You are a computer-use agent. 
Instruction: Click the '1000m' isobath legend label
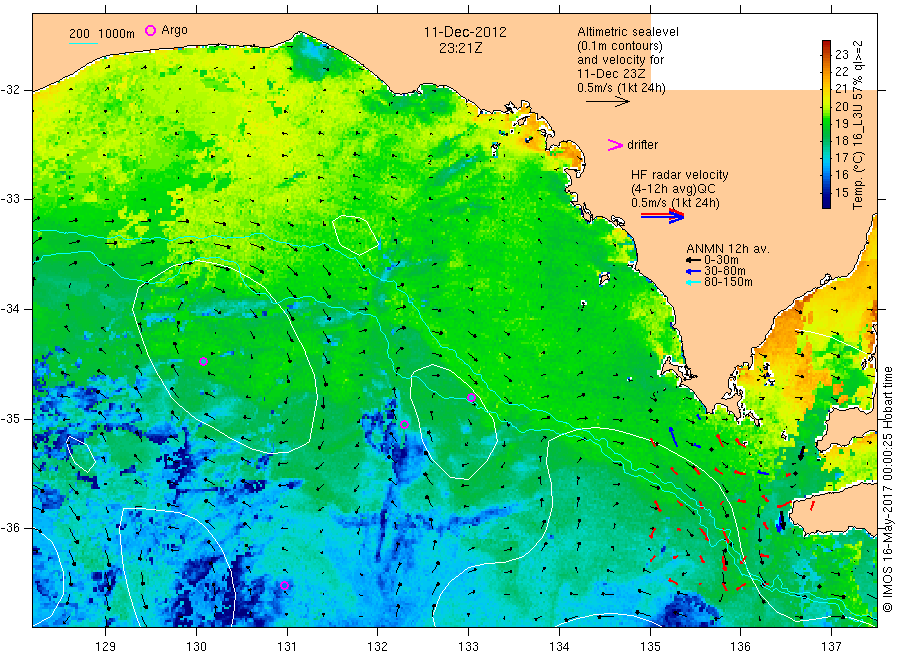click(x=117, y=34)
